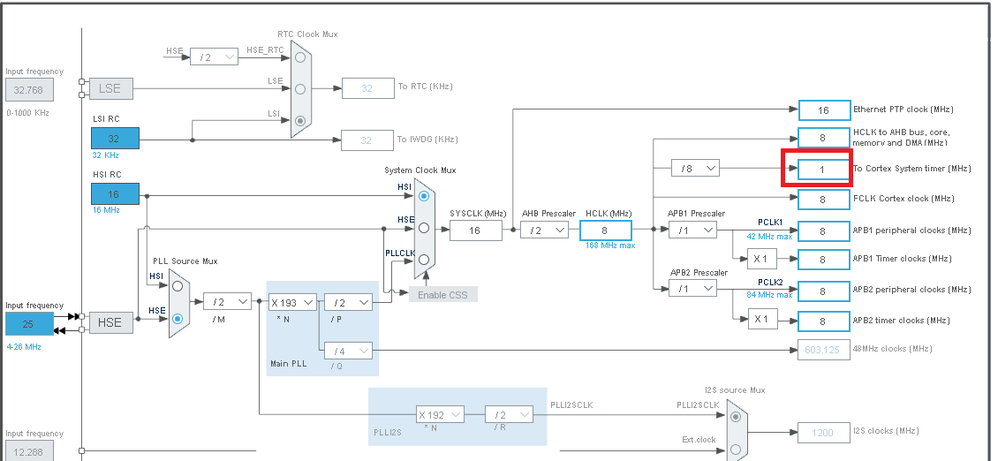Click the LSI RC value box 32
Viewport: 998px width, 461px height.
coord(115,138)
